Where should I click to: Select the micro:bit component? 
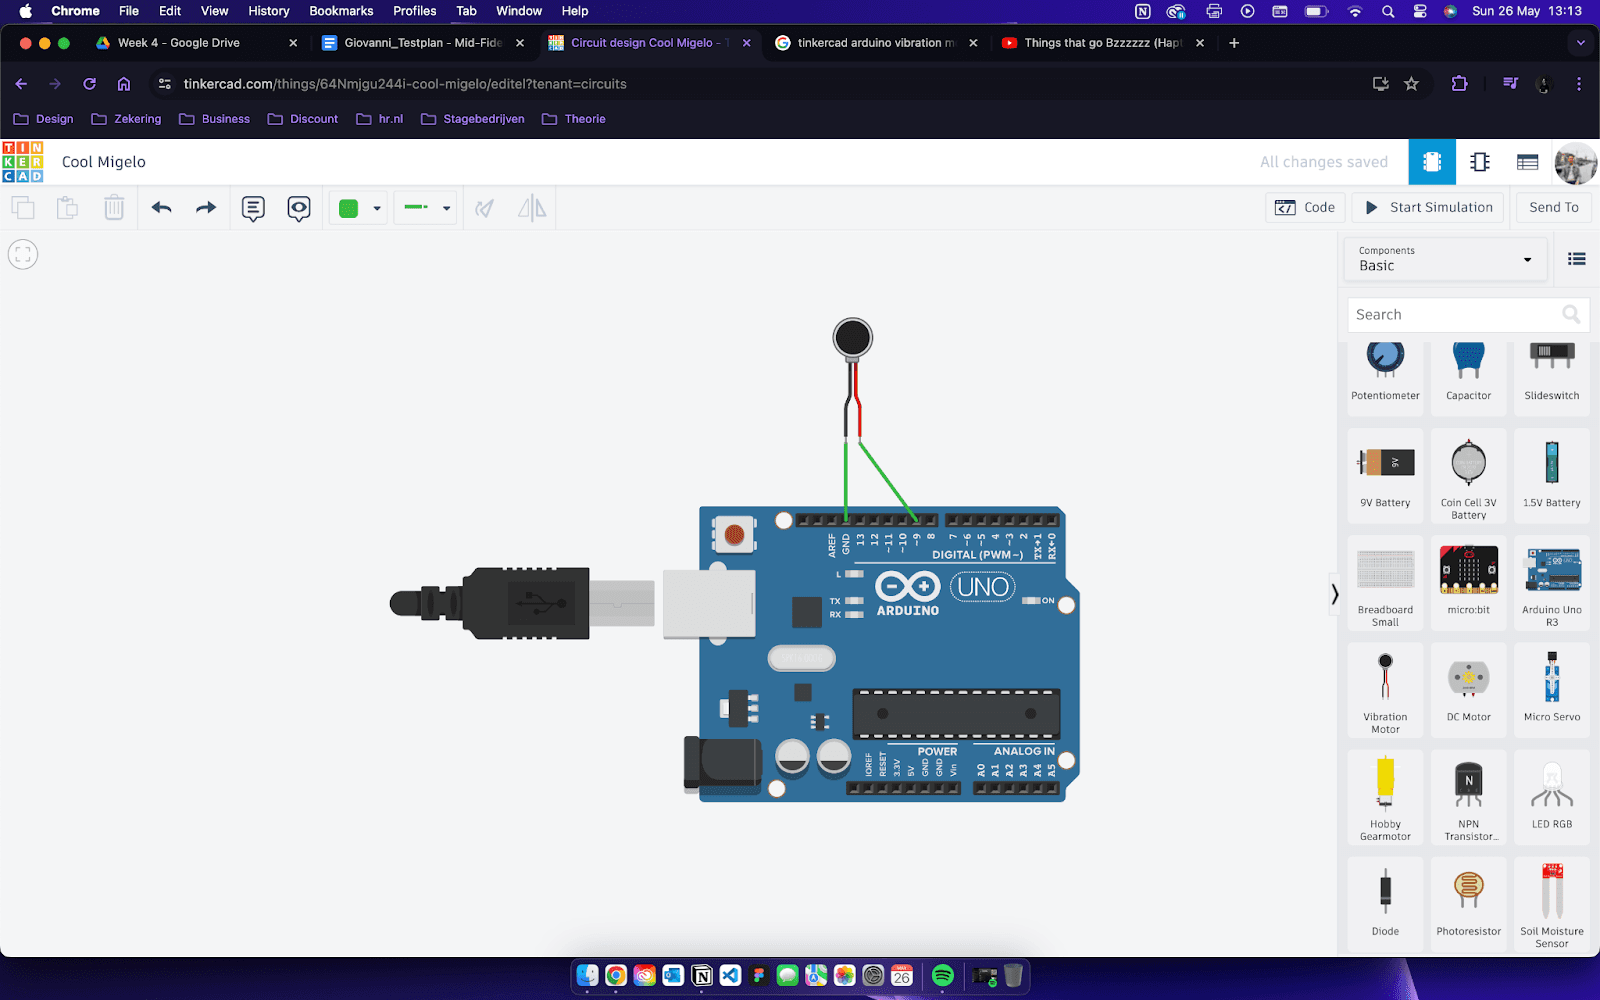[x=1468, y=583]
